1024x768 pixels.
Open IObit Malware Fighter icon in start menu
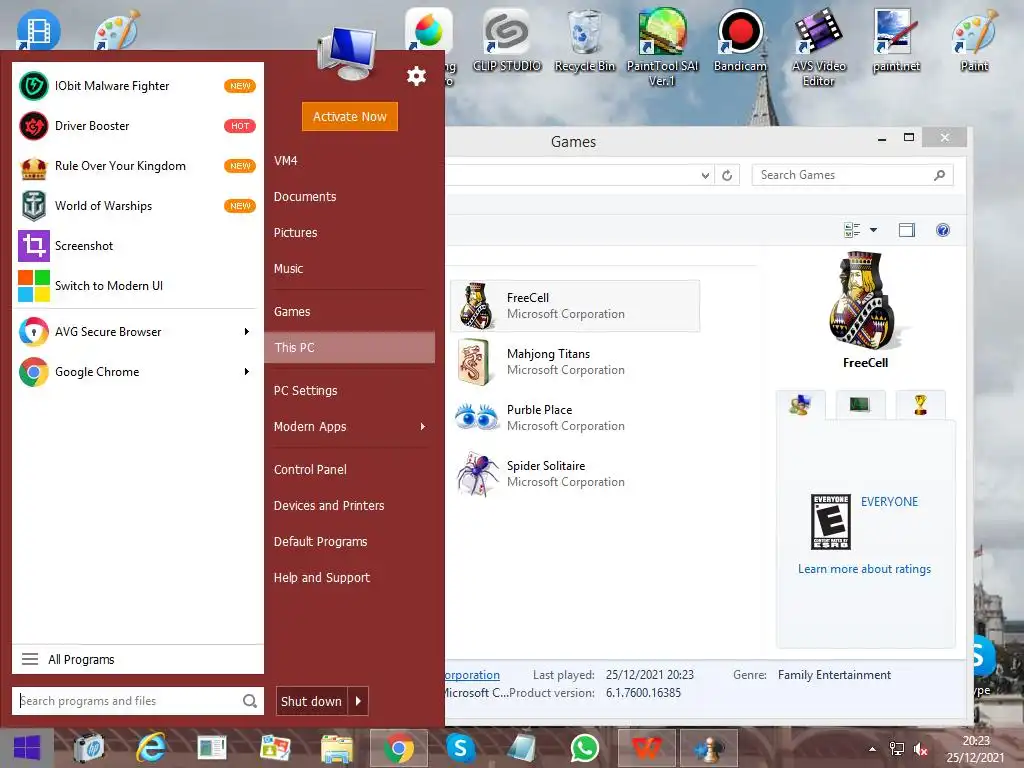click(33, 86)
